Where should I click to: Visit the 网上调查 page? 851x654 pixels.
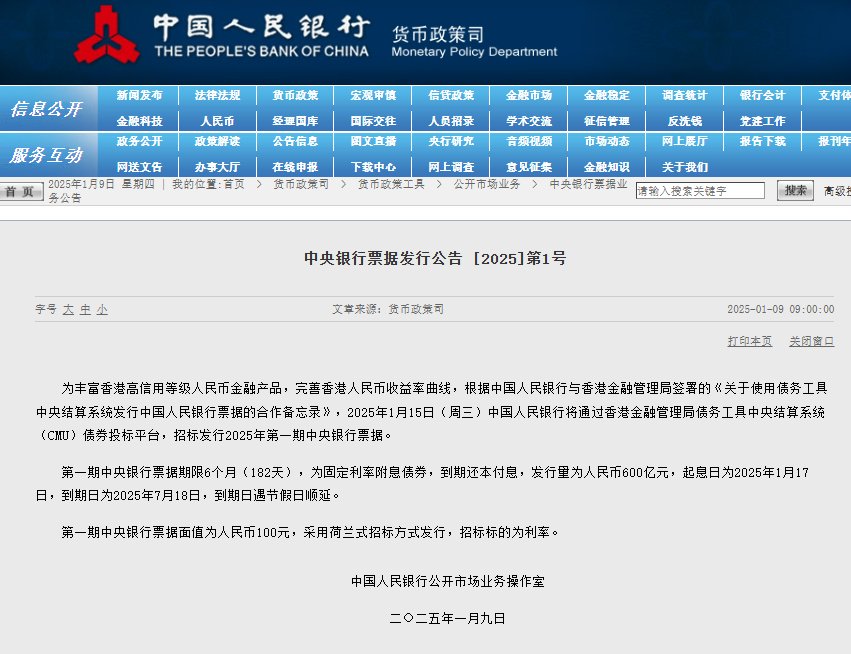click(x=451, y=167)
